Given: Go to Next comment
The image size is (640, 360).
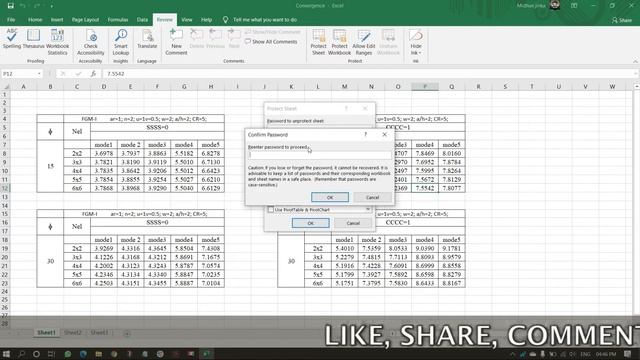Looking at the screenshot, I should [234, 39].
